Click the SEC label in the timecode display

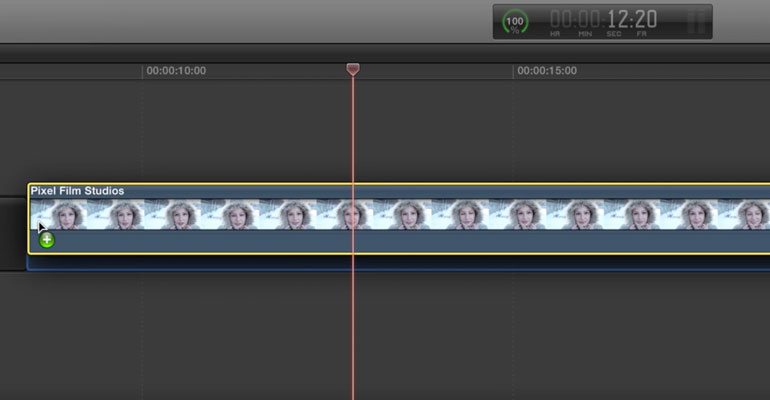(613, 34)
